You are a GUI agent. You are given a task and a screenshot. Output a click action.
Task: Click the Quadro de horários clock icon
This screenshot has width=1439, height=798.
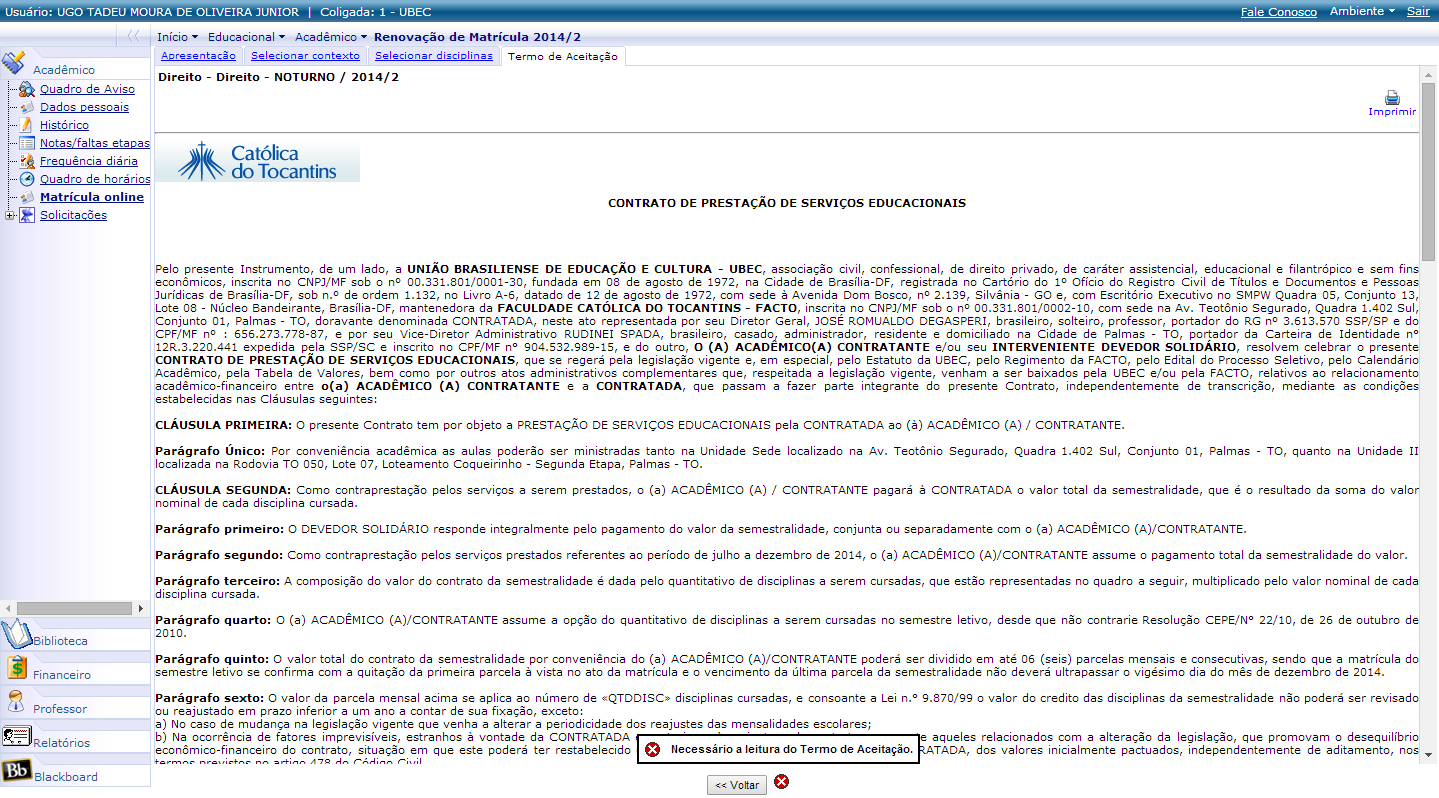[x=27, y=179]
